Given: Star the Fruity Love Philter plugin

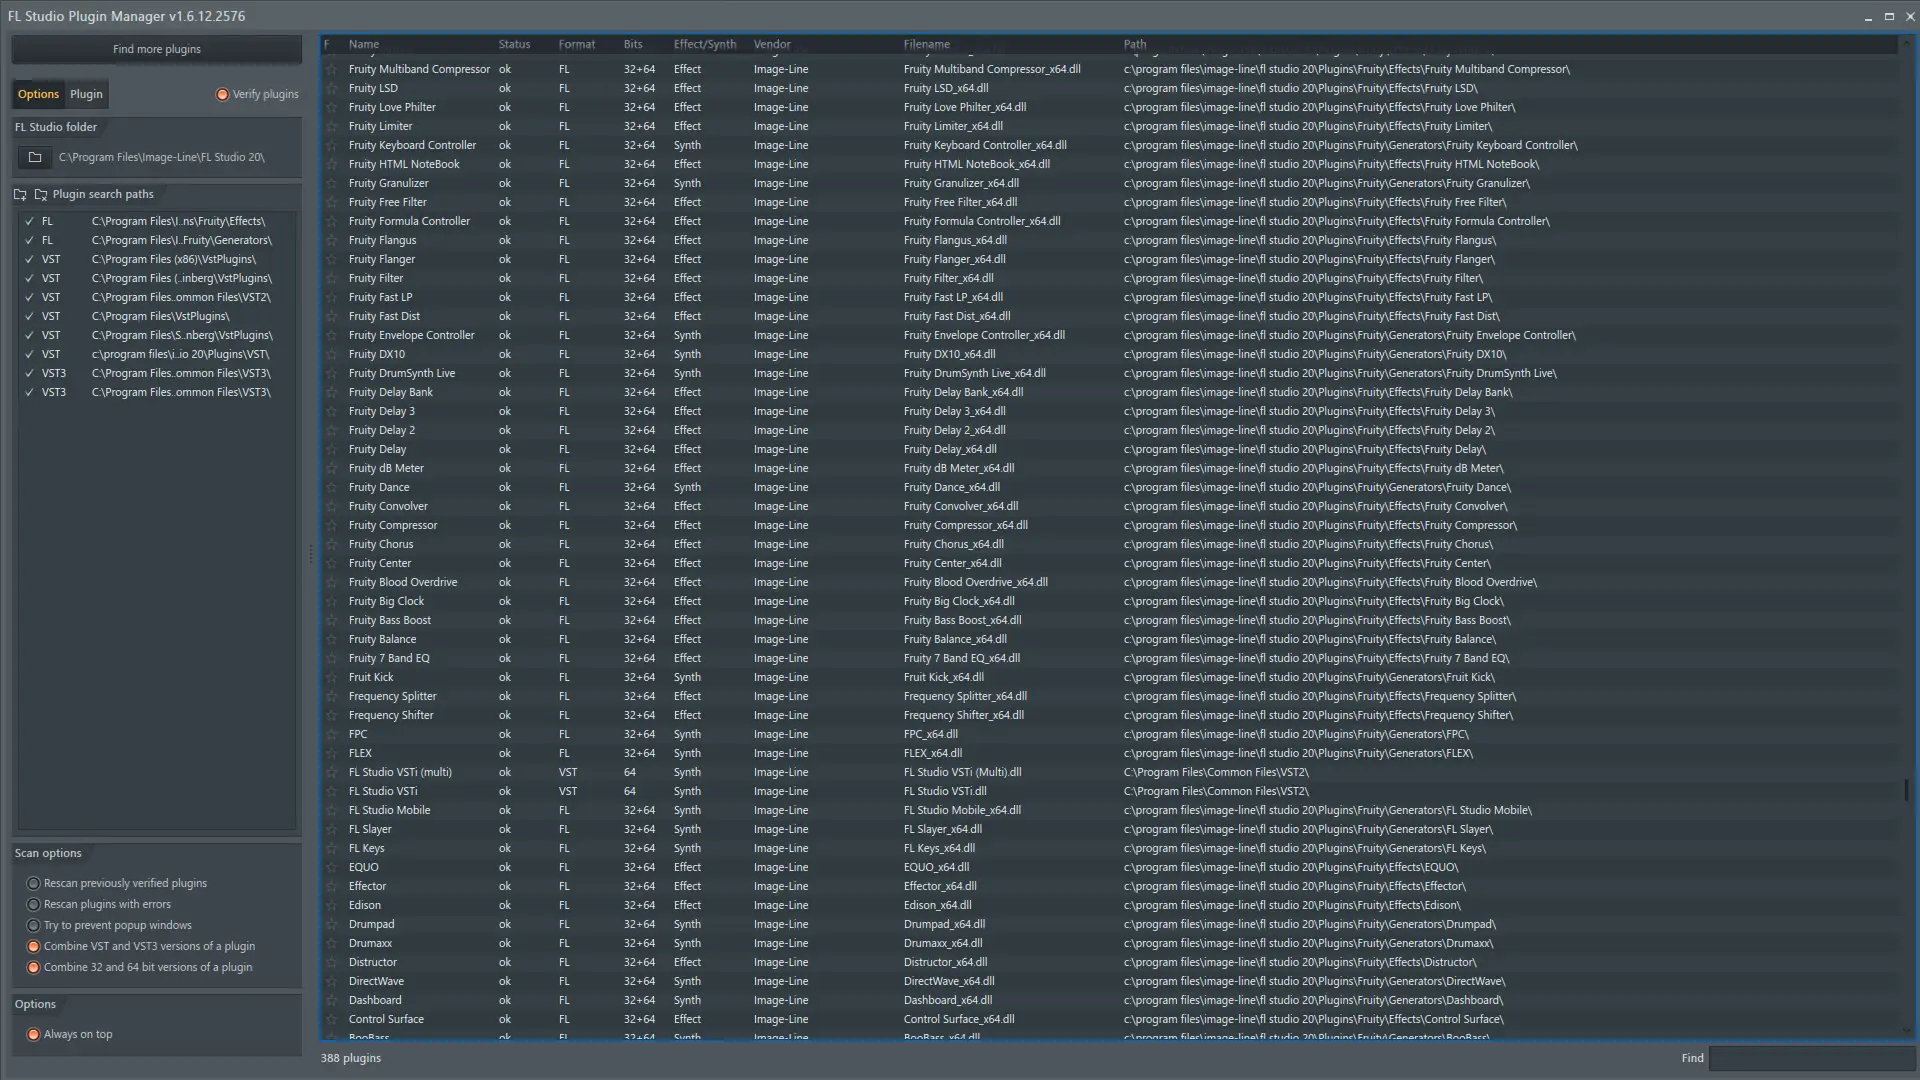Looking at the screenshot, I should point(332,107).
